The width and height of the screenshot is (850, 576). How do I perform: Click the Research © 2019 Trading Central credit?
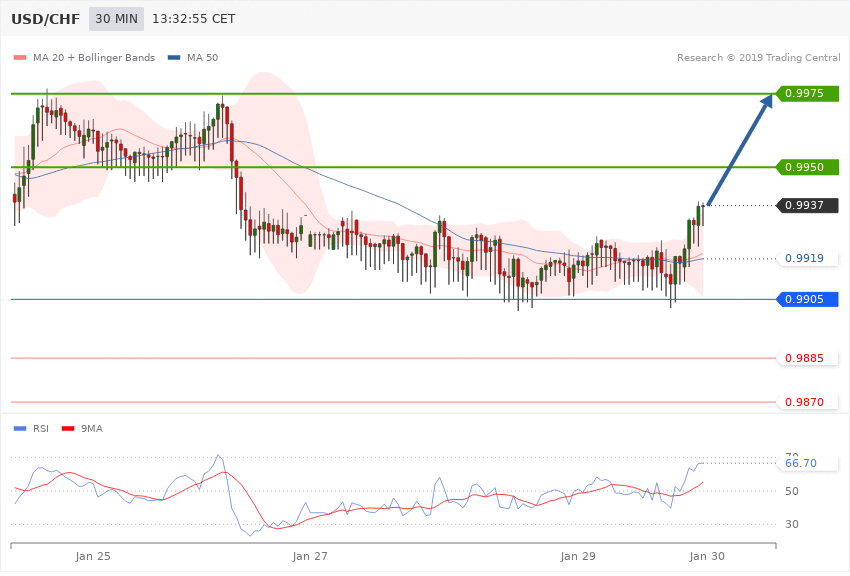point(758,57)
